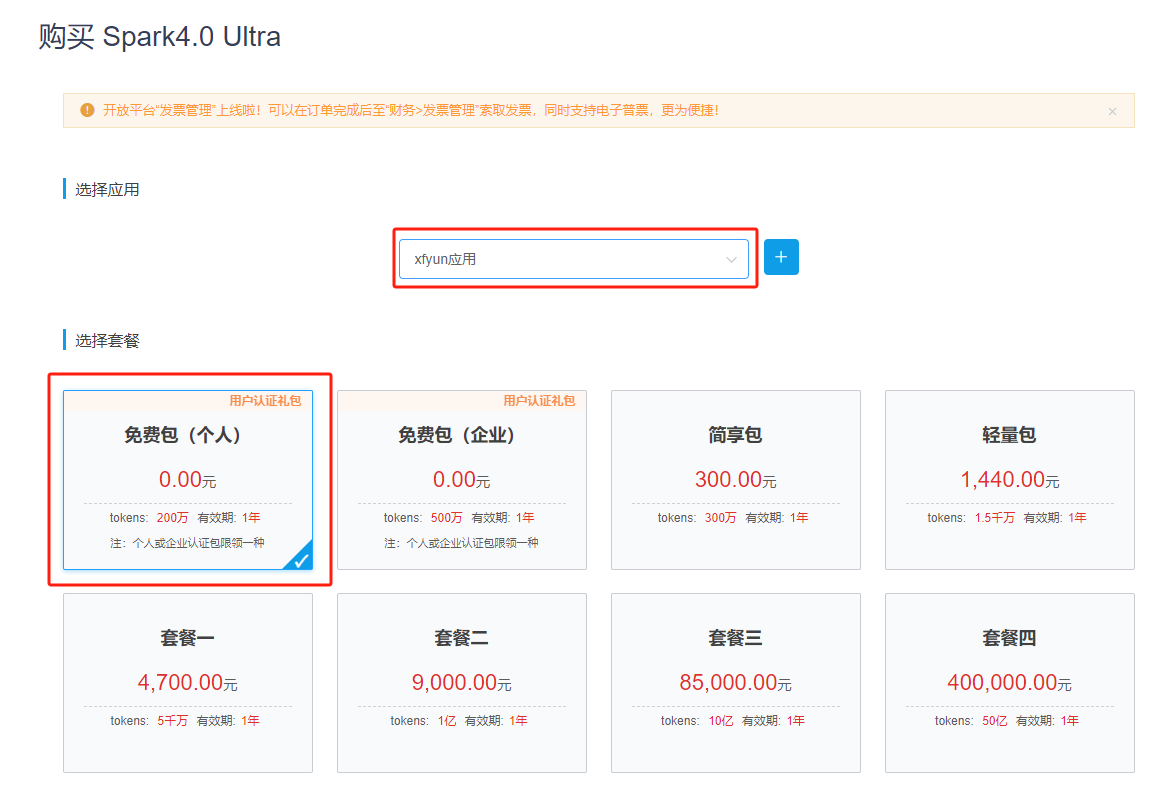The height and width of the screenshot is (788, 1164).
Task: Select 套餐一 priced 4,700.00元
Action: (x=188, y=683)
